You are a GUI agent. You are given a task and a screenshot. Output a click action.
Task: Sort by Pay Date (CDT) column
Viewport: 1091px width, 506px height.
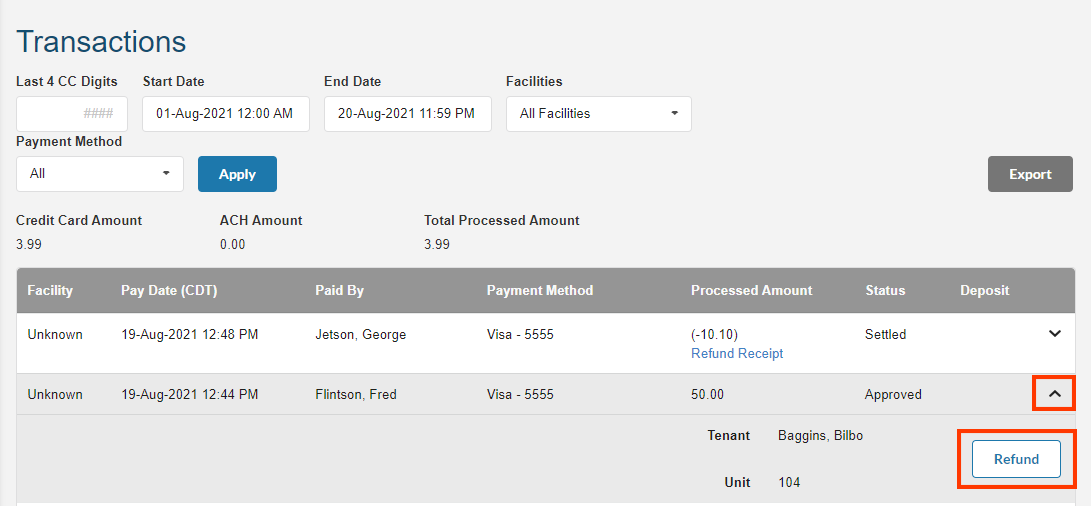[169, 291]
